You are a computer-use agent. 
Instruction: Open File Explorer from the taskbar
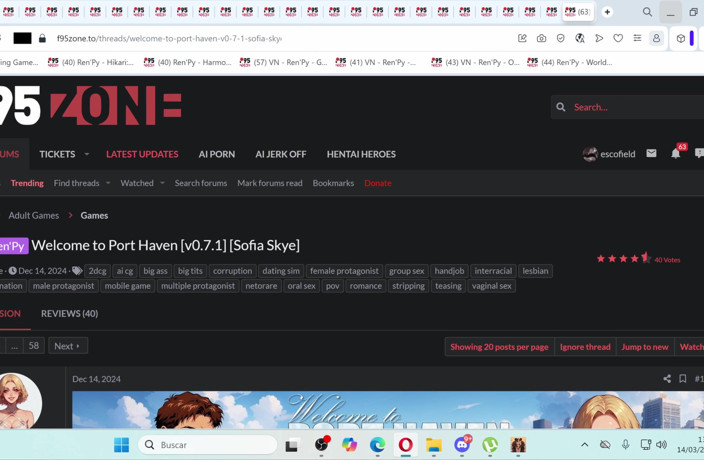pyautogui.click(x=434, y=445)
